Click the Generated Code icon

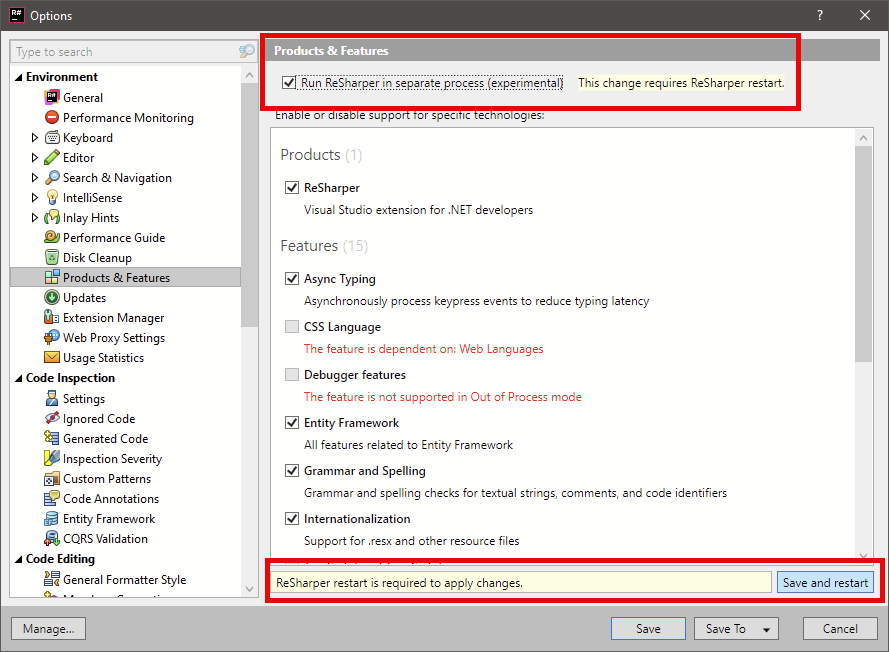[x=52, y=438]
